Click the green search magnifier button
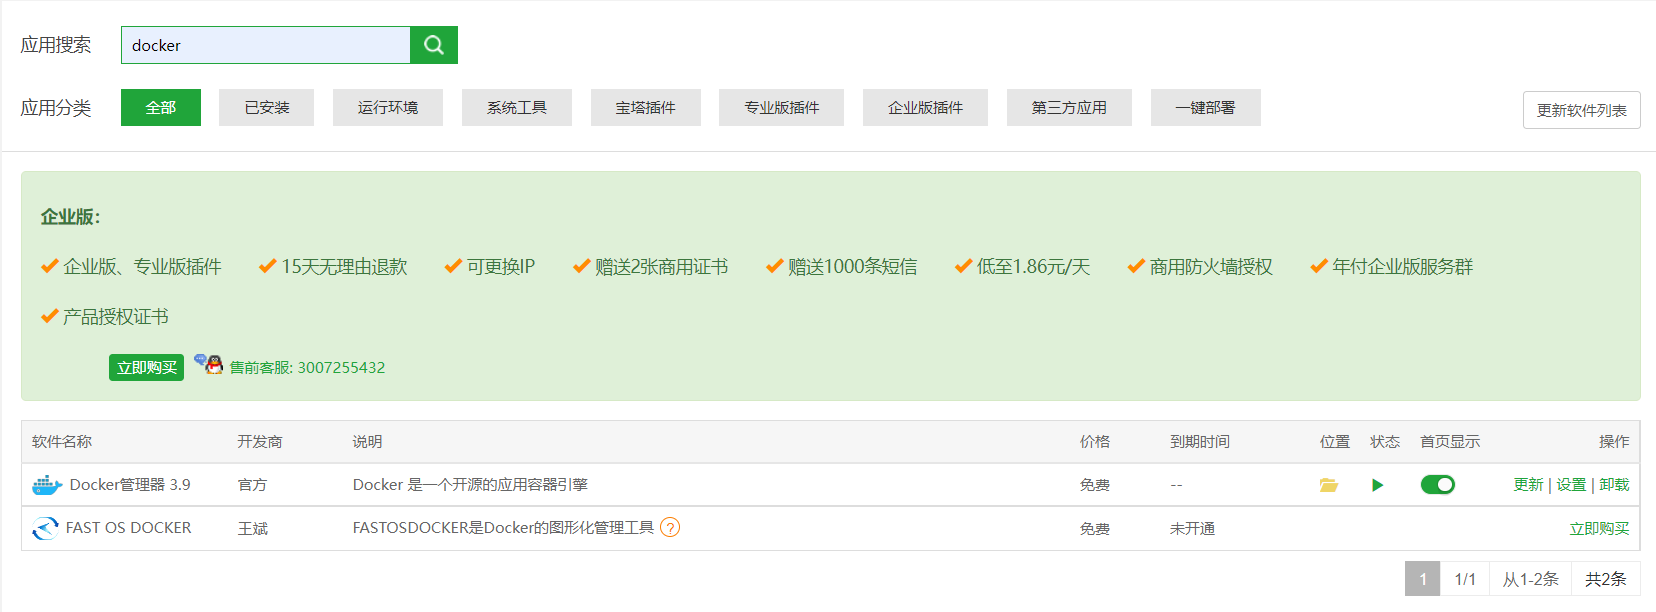1656x612 pixels. (x=434, y=45)
